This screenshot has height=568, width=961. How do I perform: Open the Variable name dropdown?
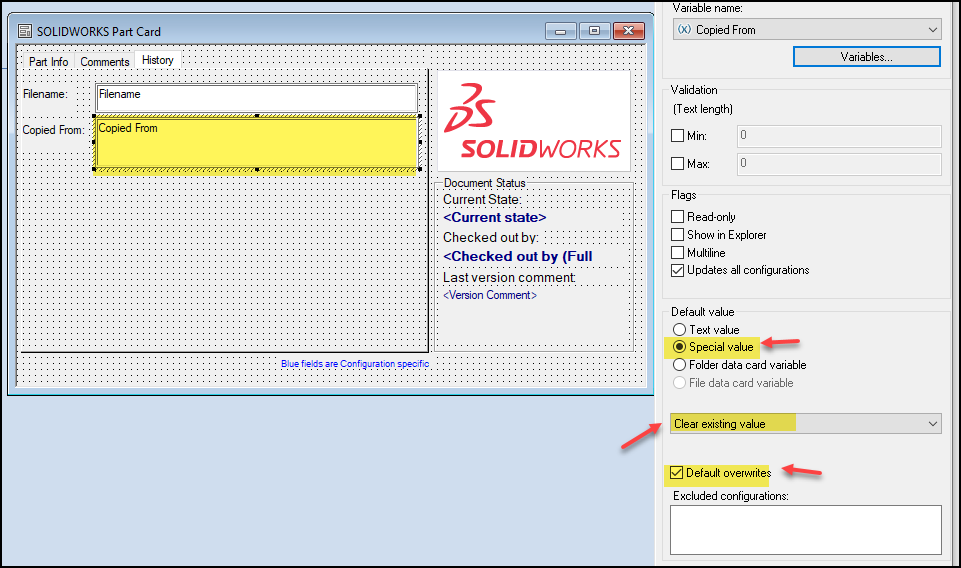pyautogui.click(x=806, y=30)
